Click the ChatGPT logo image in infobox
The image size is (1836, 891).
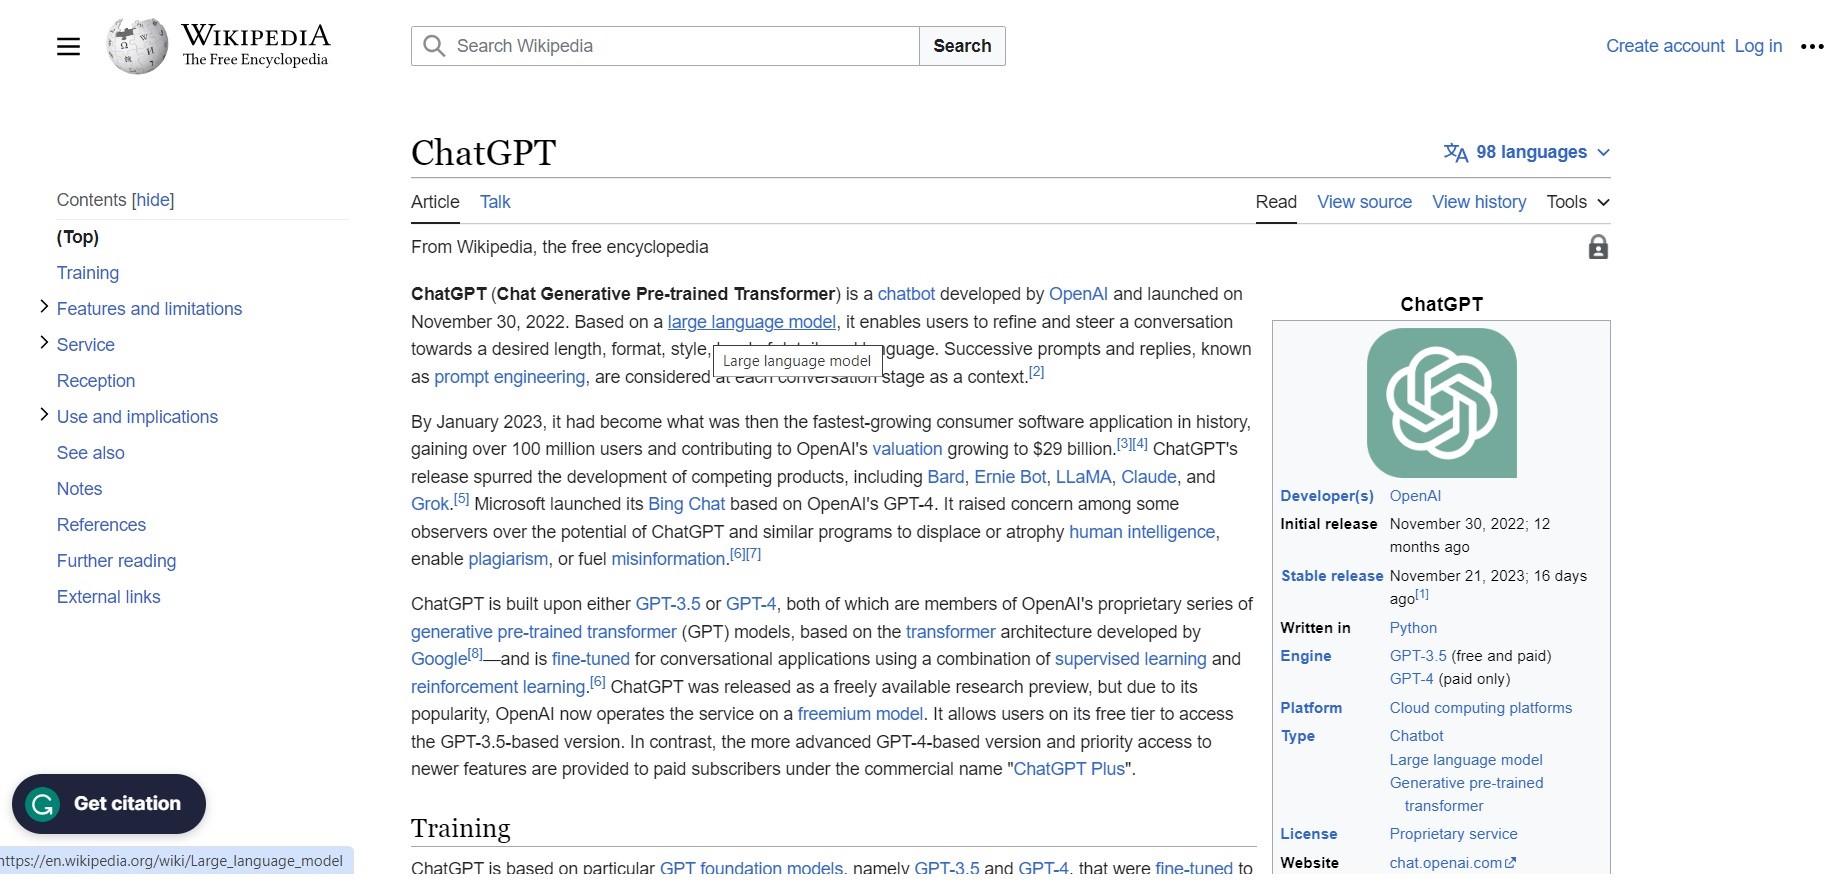click(1441, 403)
